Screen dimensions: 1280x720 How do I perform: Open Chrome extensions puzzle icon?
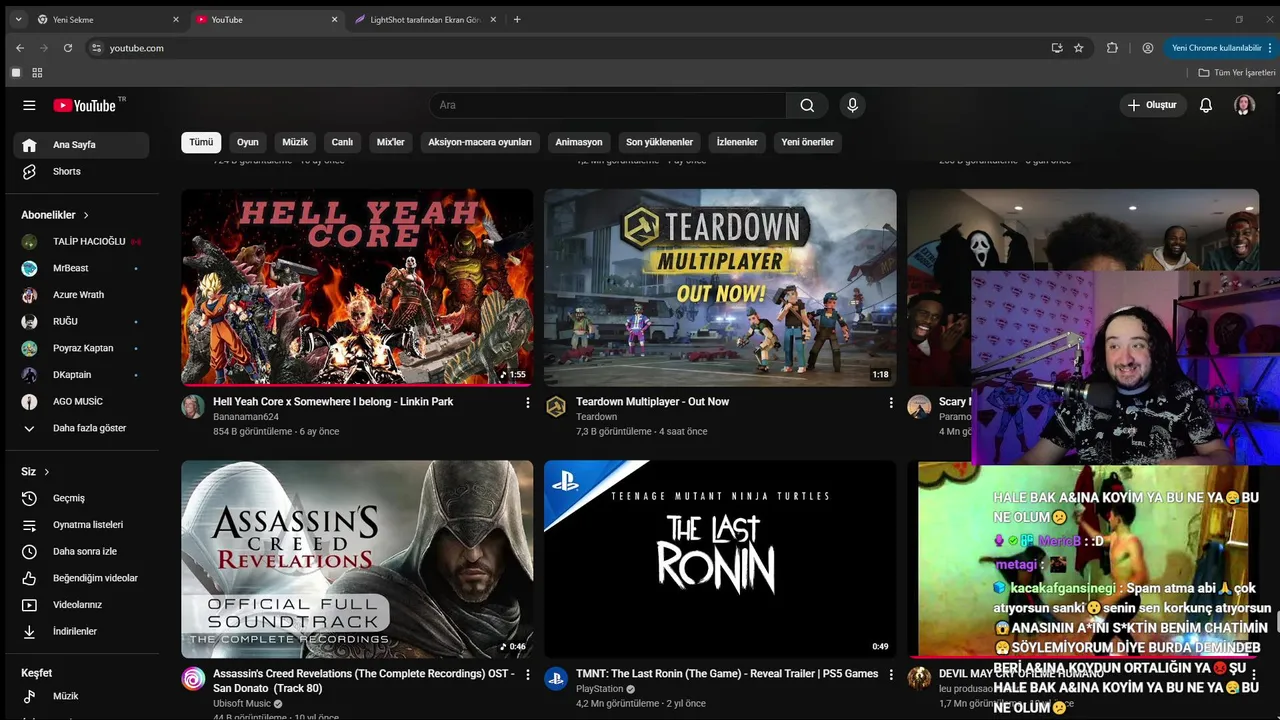(x=1112, y=48)
